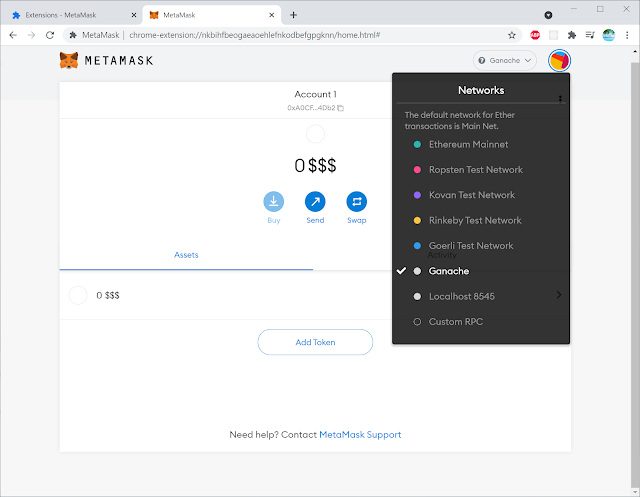Open the Chrome profile avatar

(609, 35)
